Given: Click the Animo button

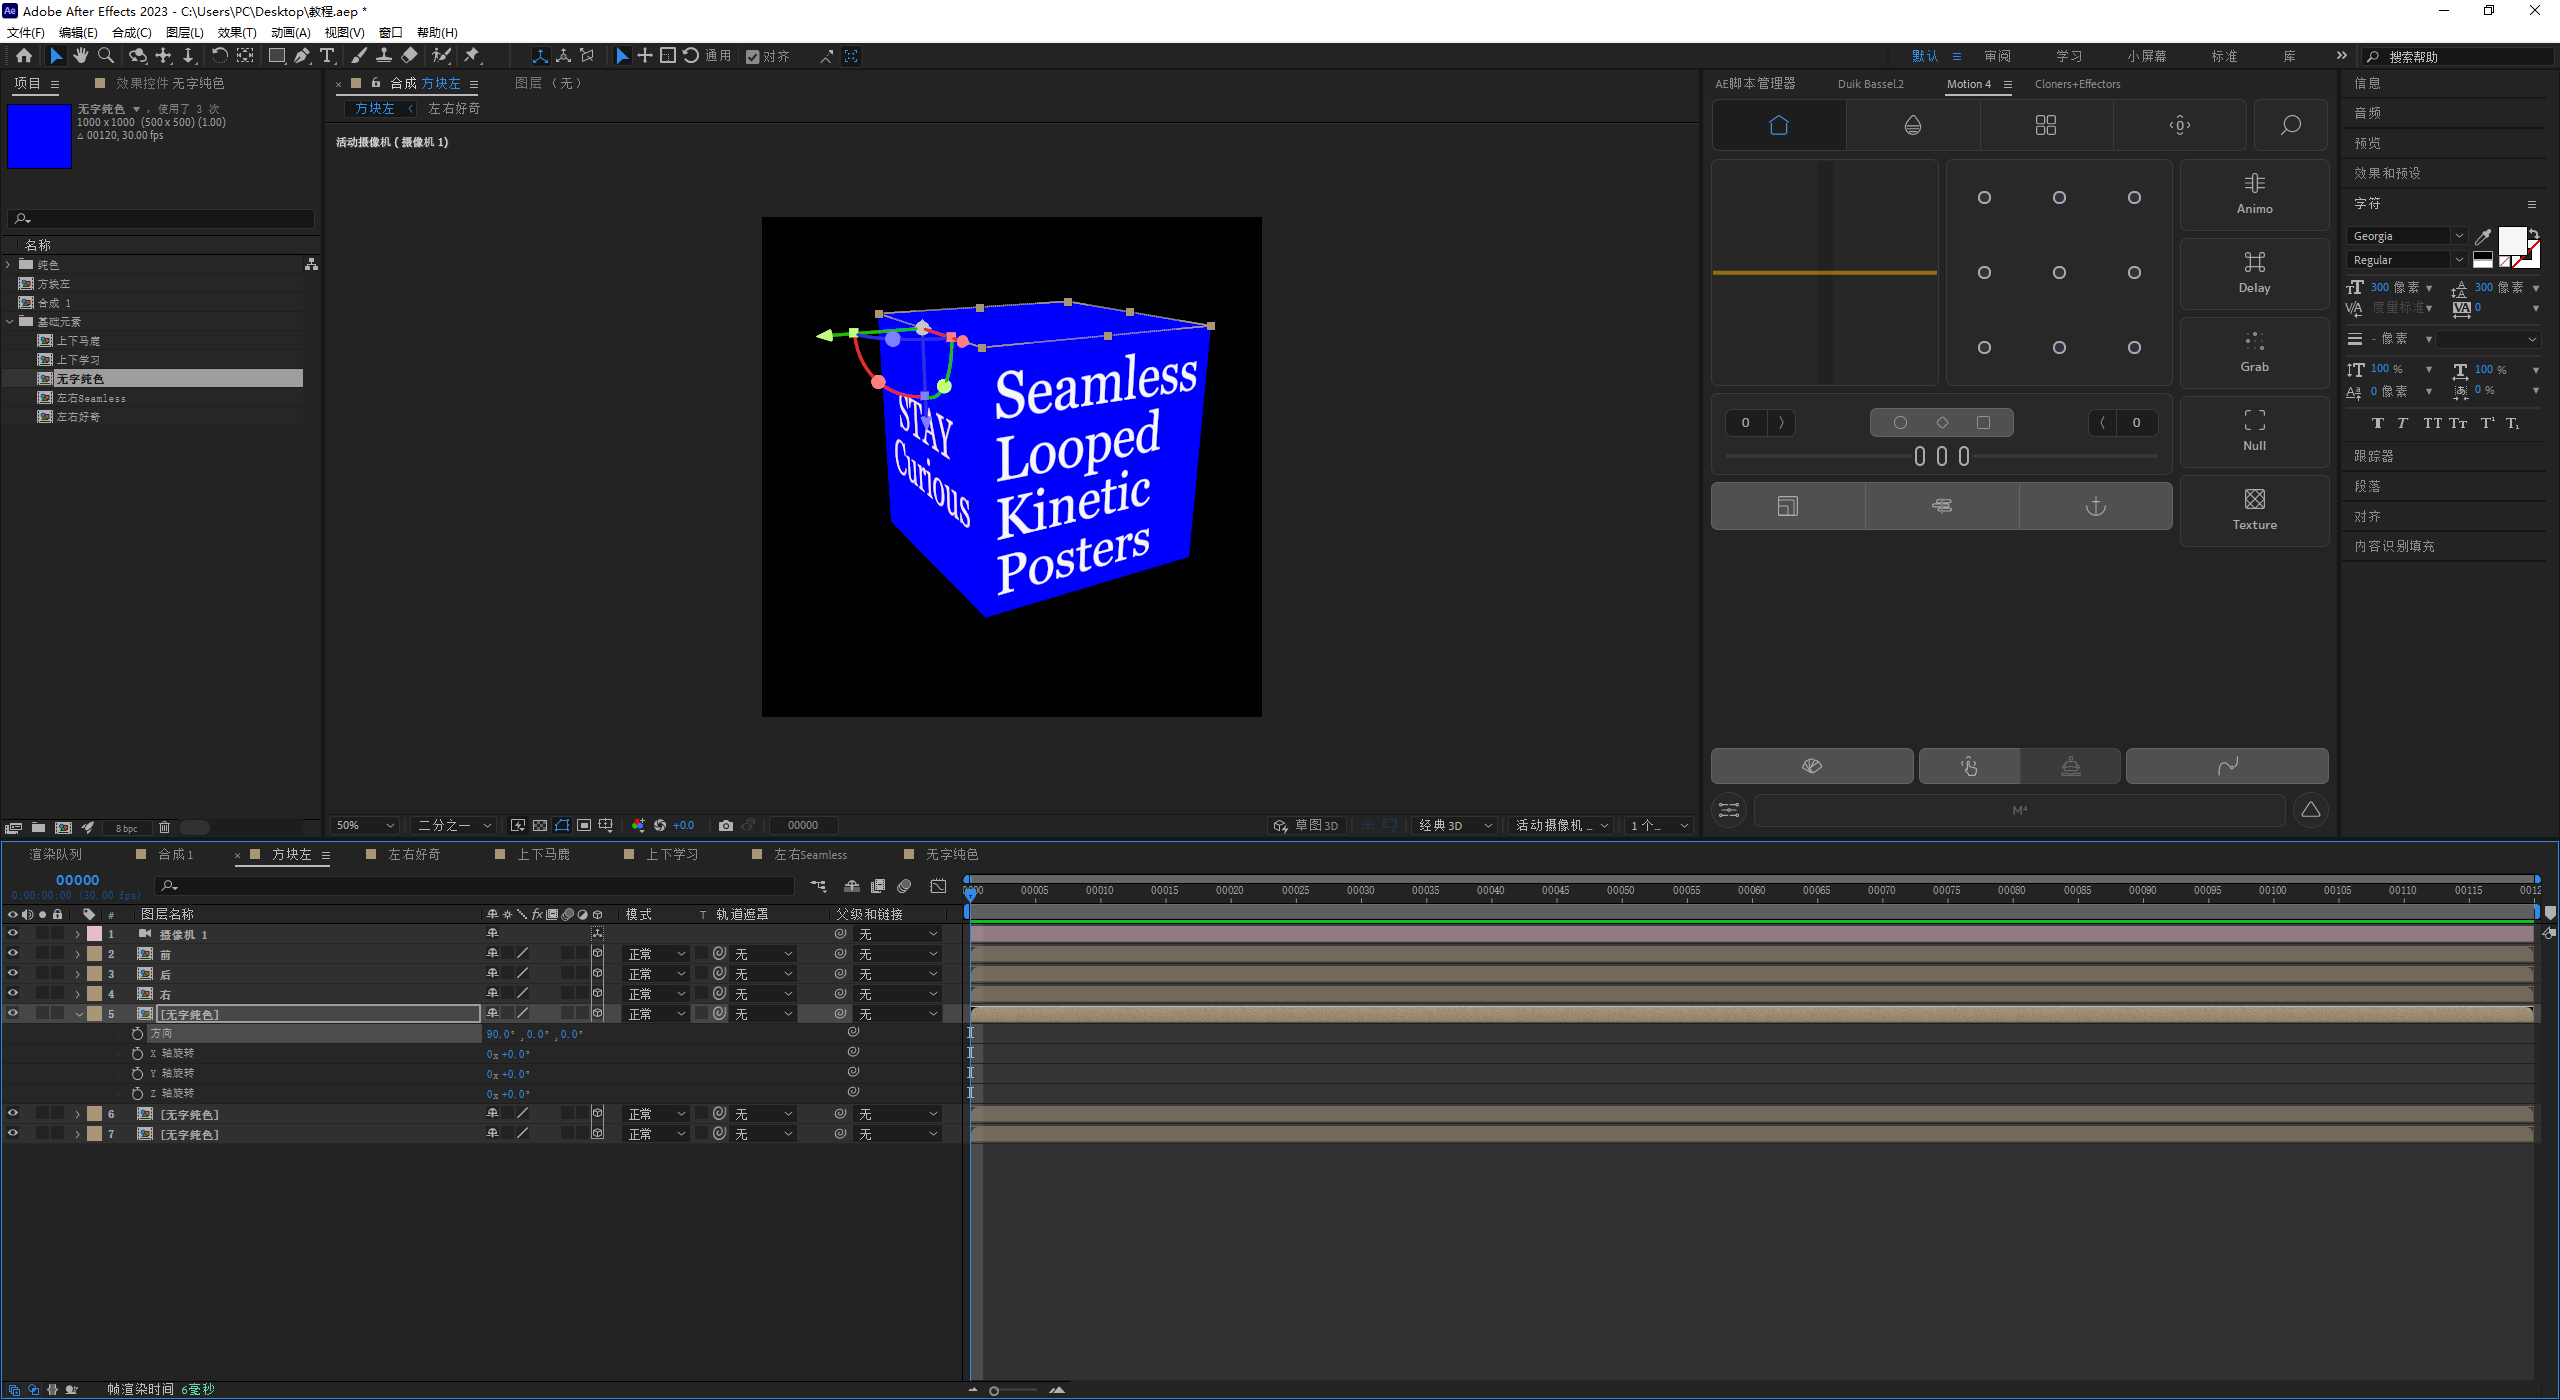Looking at the screenshot, I should coord(2254,193).
